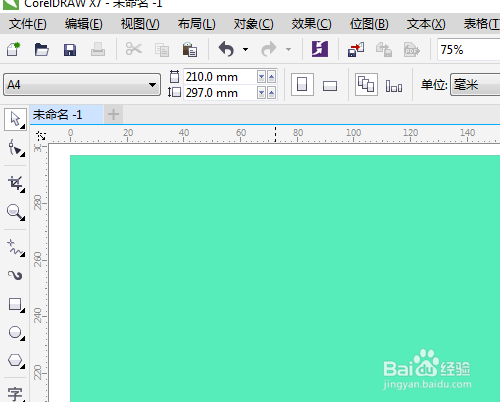Open the 文件(F) menu
Viewport: 500px width, 402px height.
tap(28, 24)
